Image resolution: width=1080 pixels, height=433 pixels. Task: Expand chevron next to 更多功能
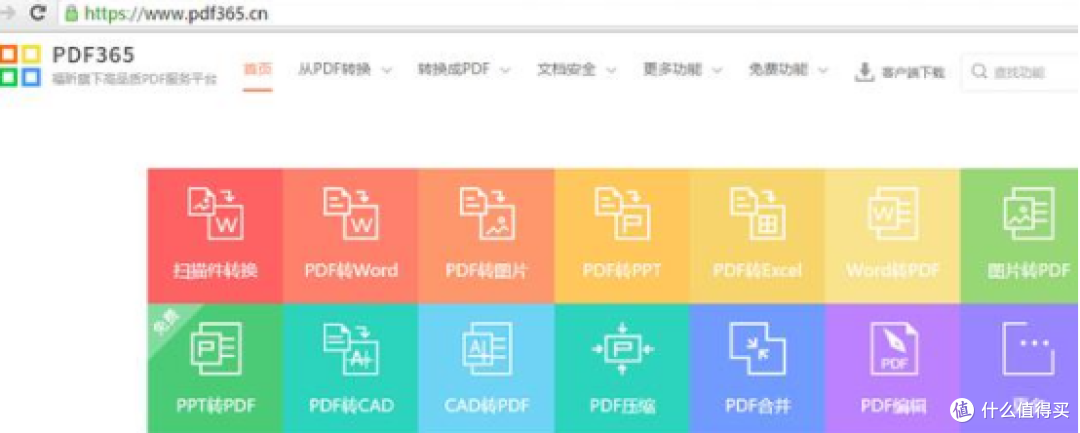pyautogui.click(x=716, y=70)
